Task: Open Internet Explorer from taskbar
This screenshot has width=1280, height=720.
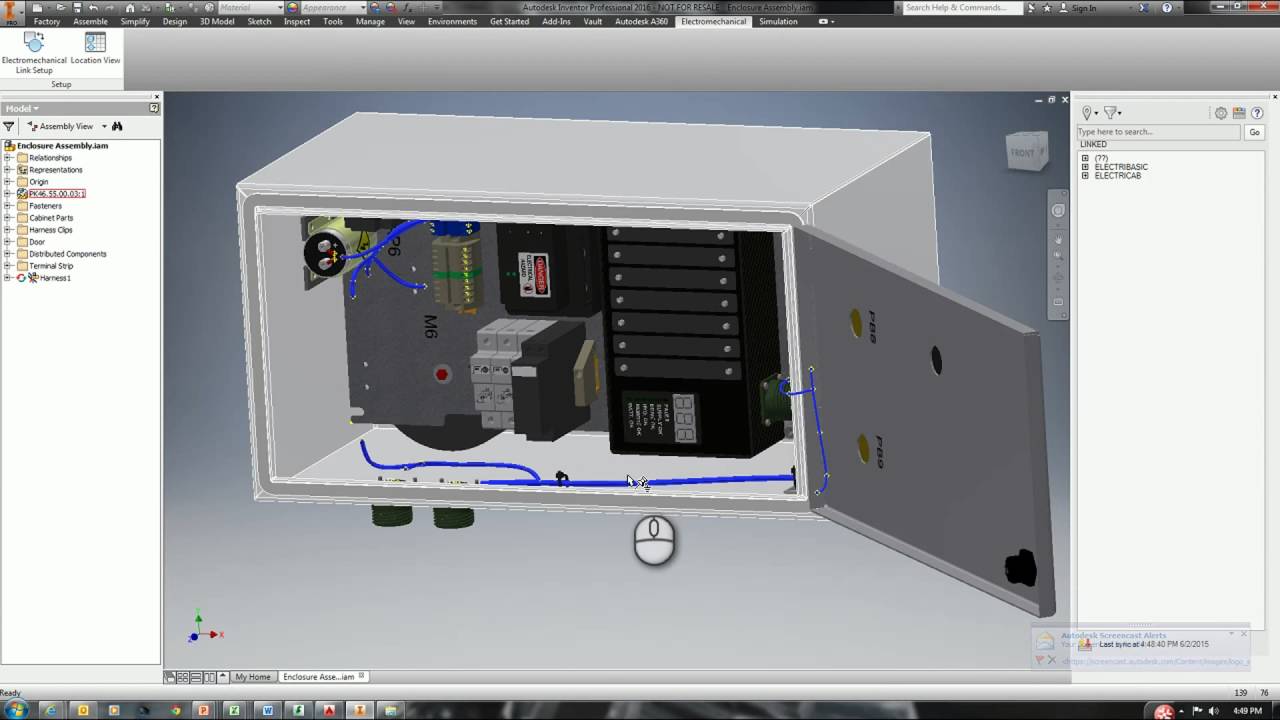Action: (51, 711)
